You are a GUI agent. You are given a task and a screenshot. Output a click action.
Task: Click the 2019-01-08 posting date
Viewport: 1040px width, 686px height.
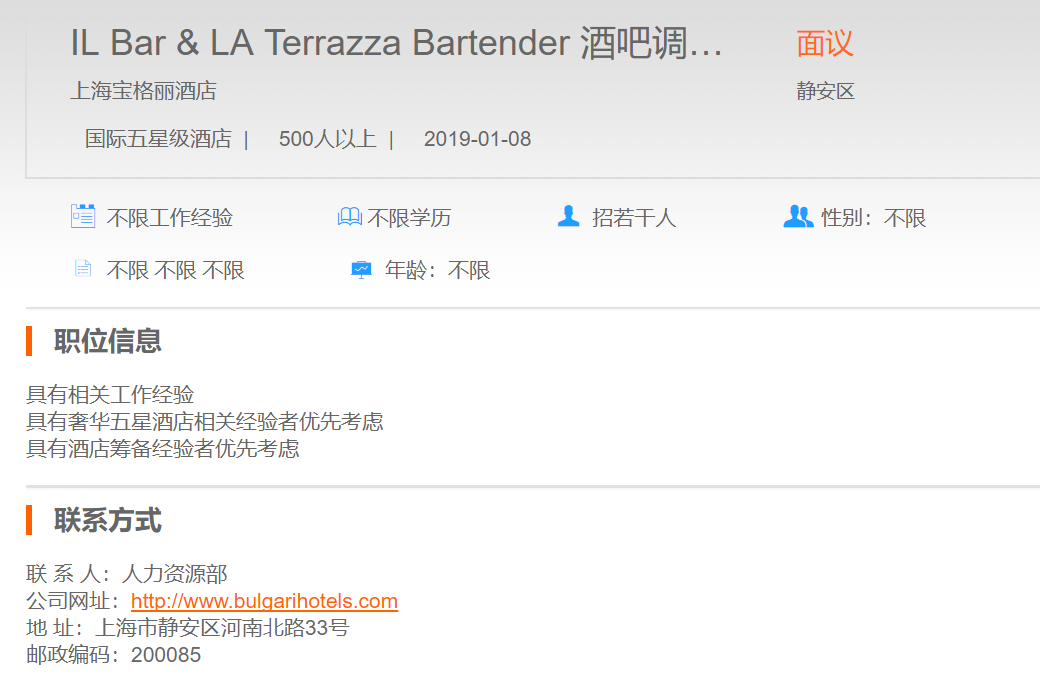click(x=477, y=139)
